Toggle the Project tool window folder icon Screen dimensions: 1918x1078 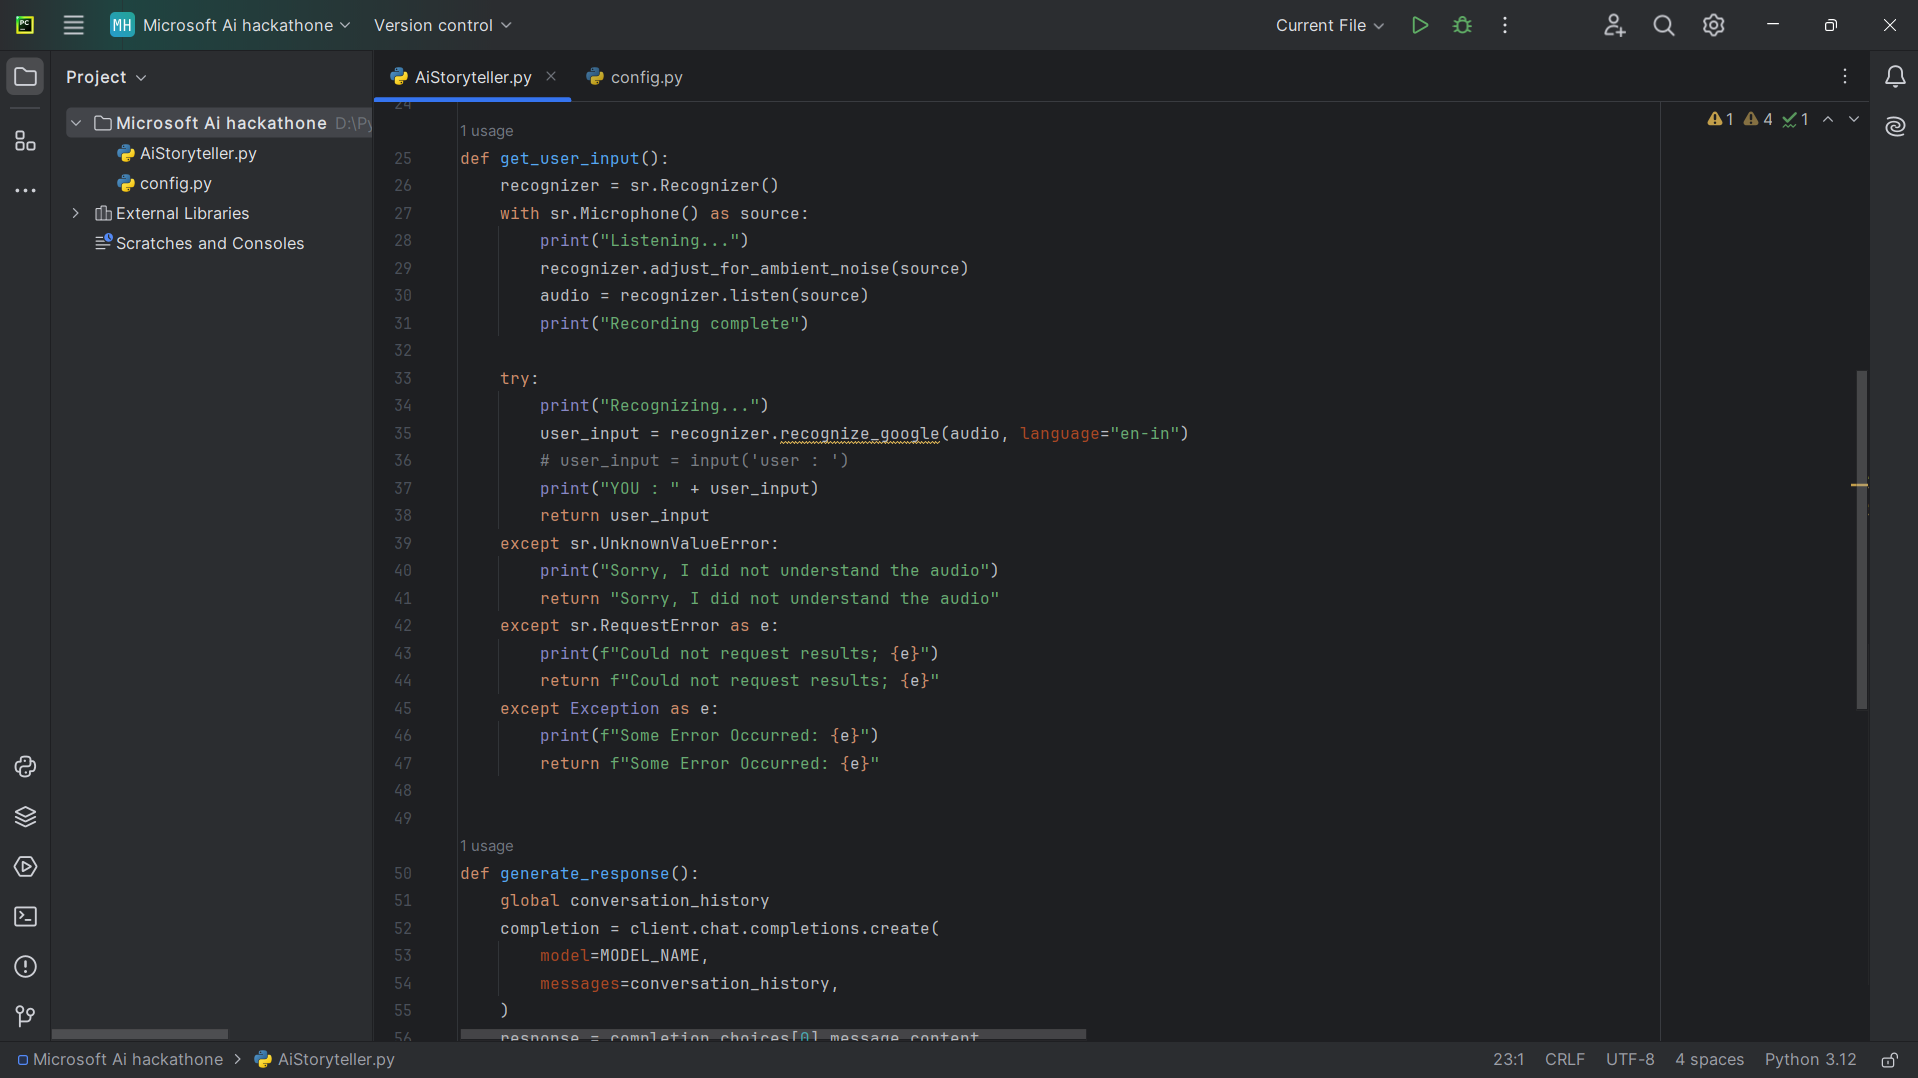pyautogui.click(x=25, y=77)
